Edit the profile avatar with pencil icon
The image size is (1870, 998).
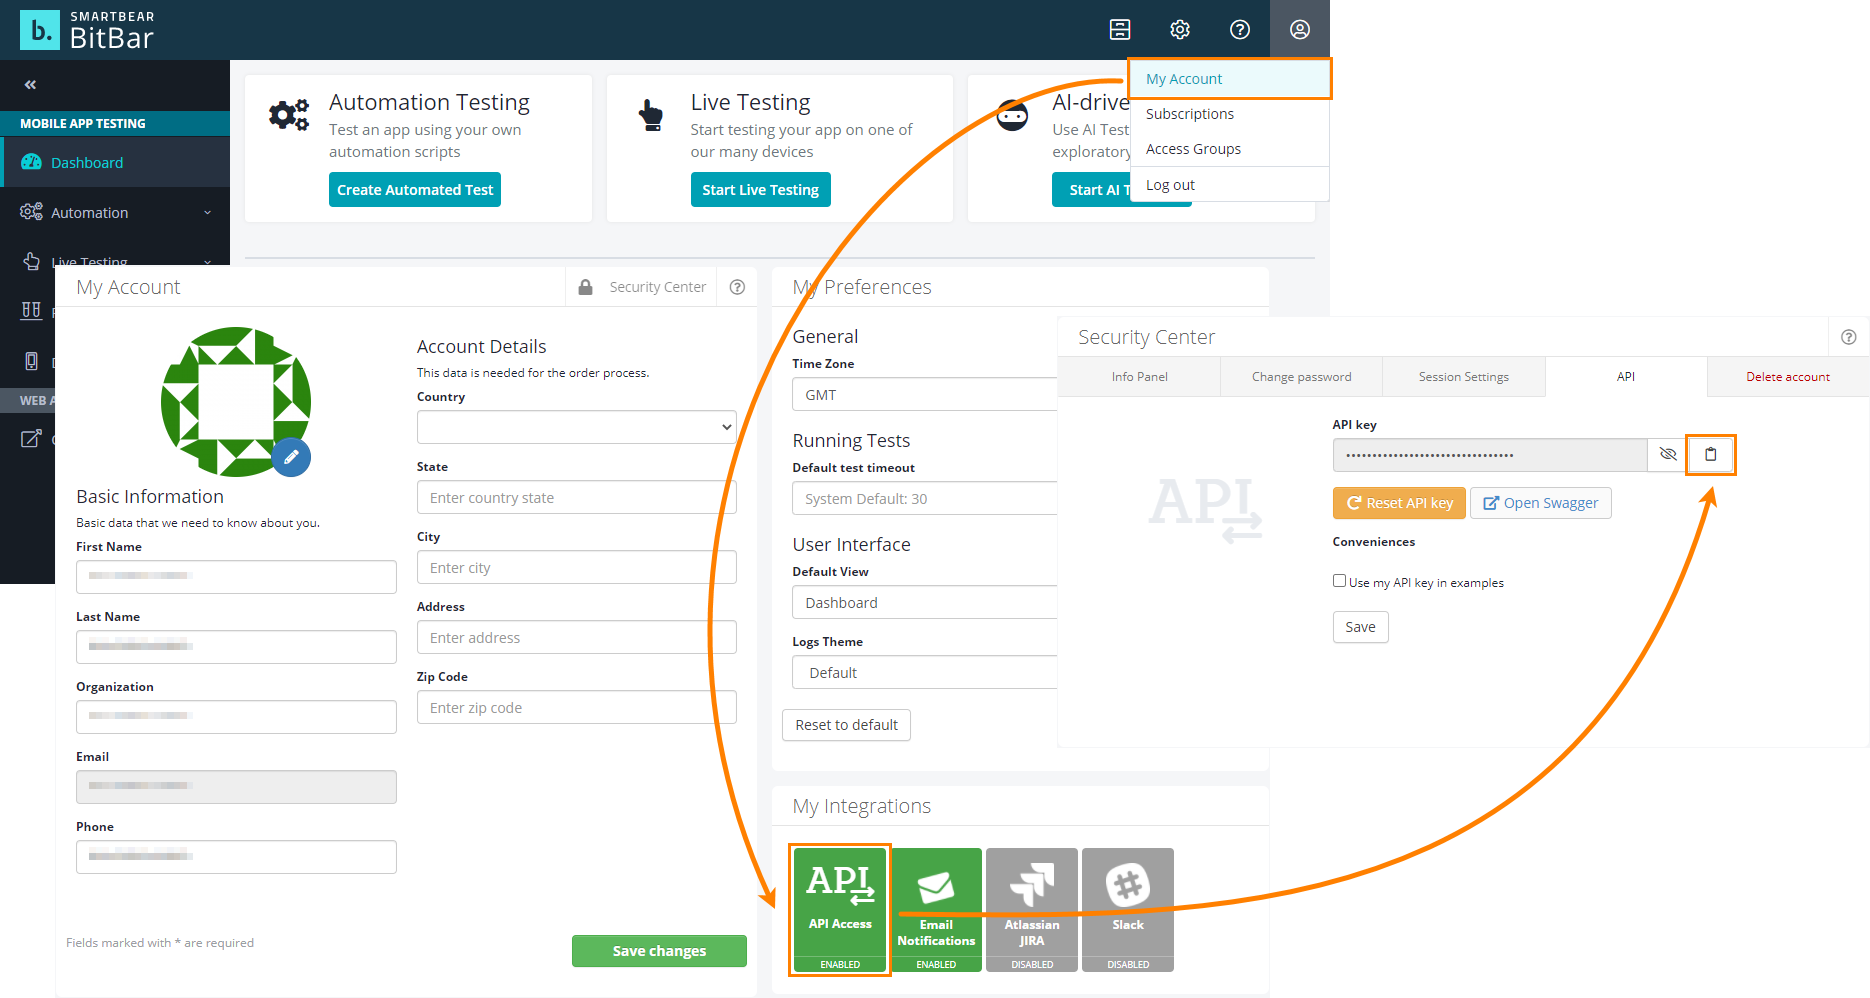tap(291, 457)
